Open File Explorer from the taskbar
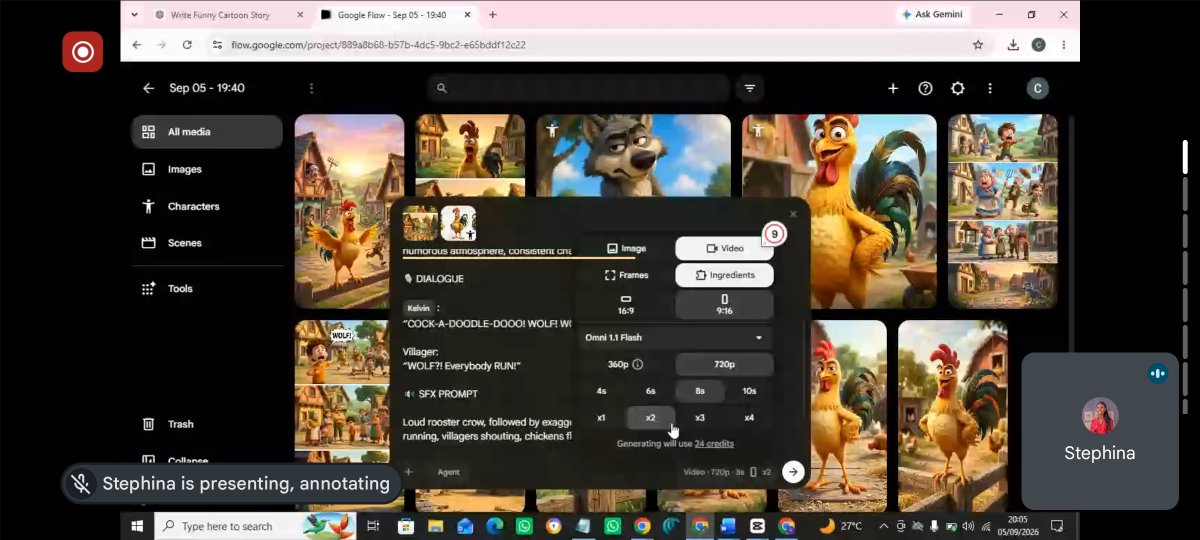Screen dimensions: 1200x540 point(435,526)
